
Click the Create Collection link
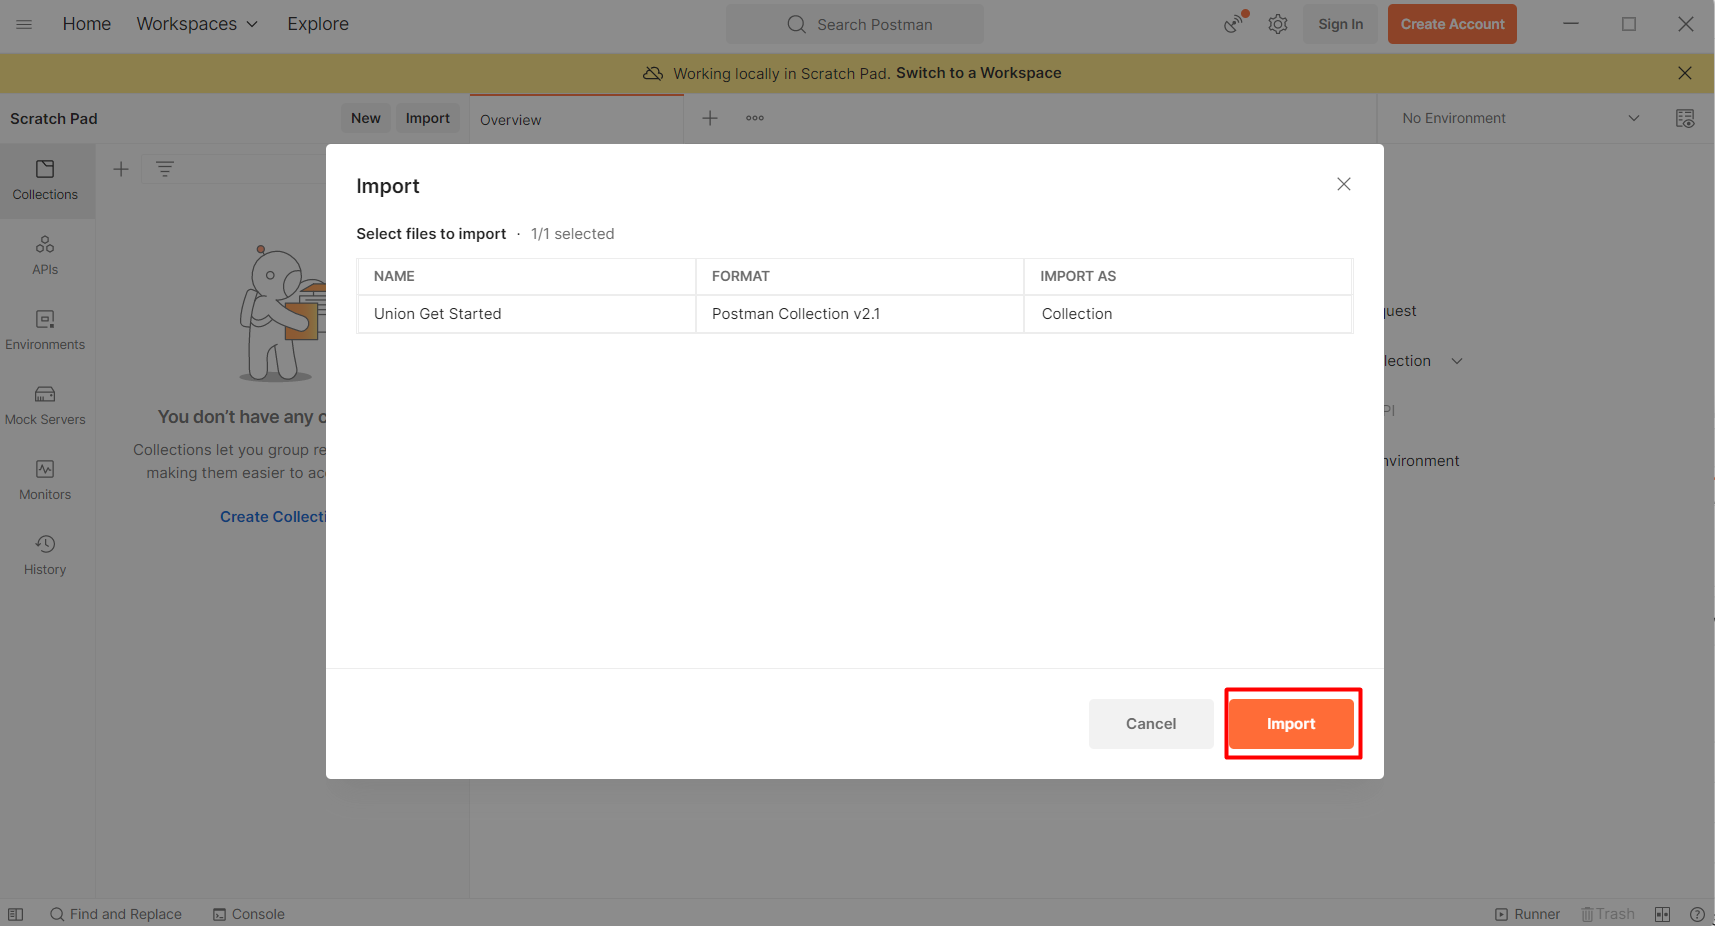(x=273, y=517)
